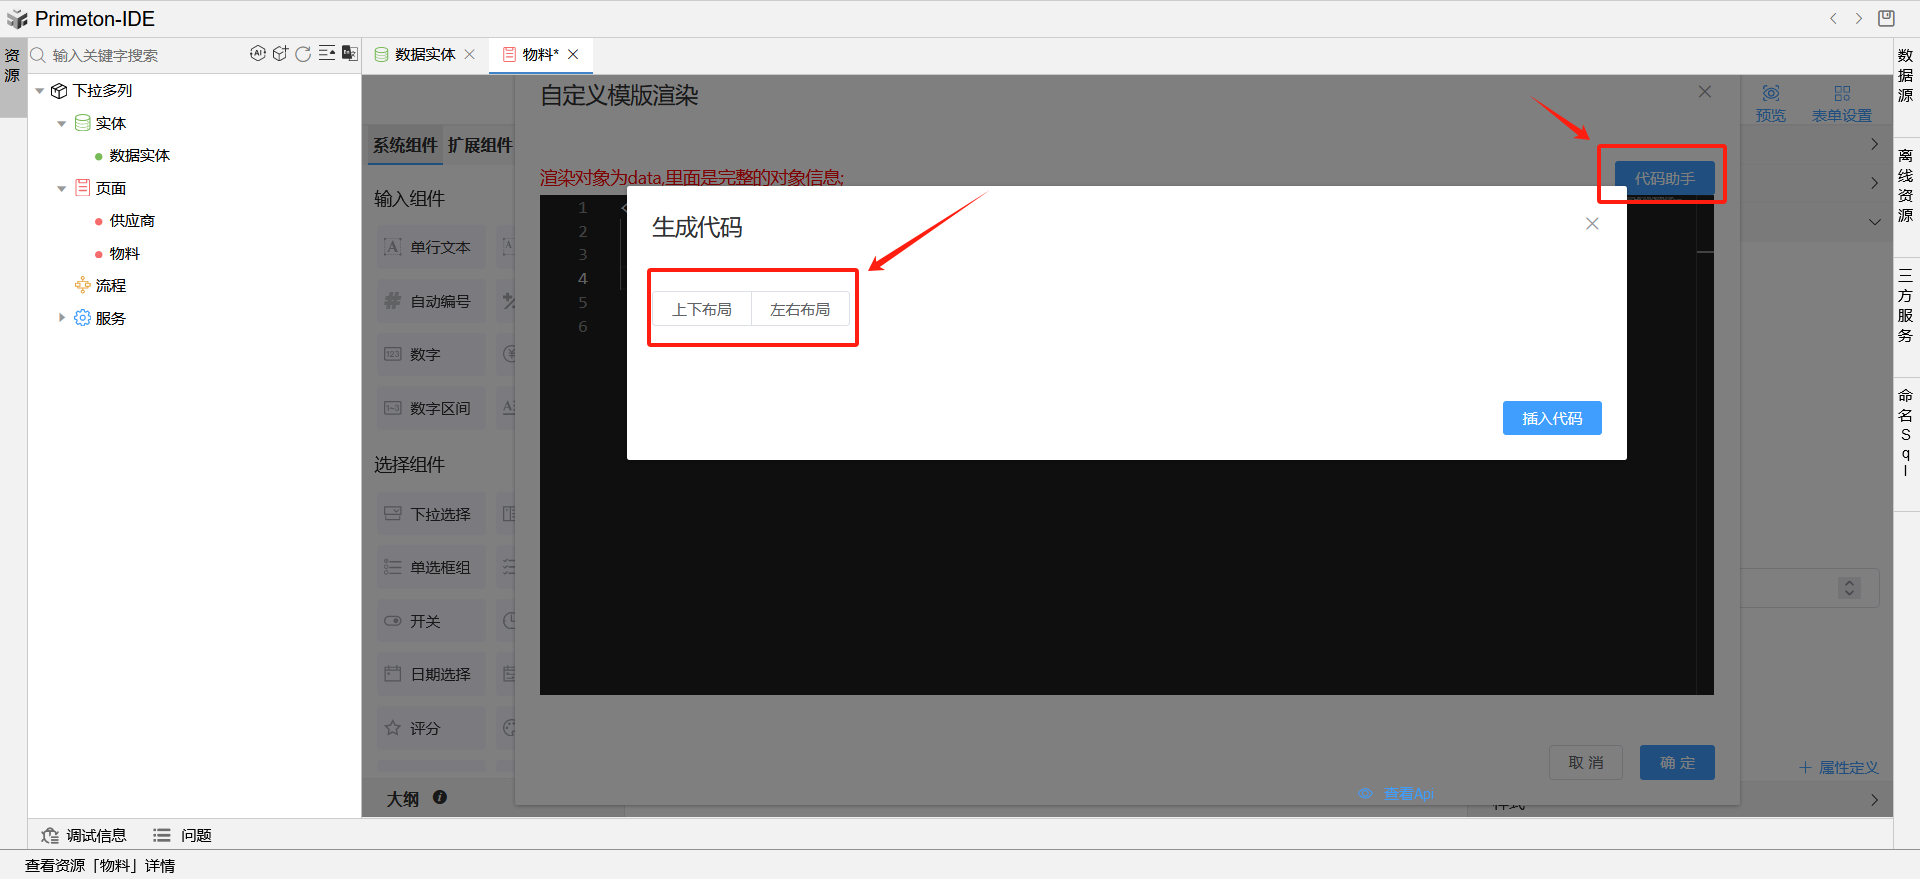Open the 供应商 page in tree
This screenshot has height=880, width=1920.
[x=132, y=221]
